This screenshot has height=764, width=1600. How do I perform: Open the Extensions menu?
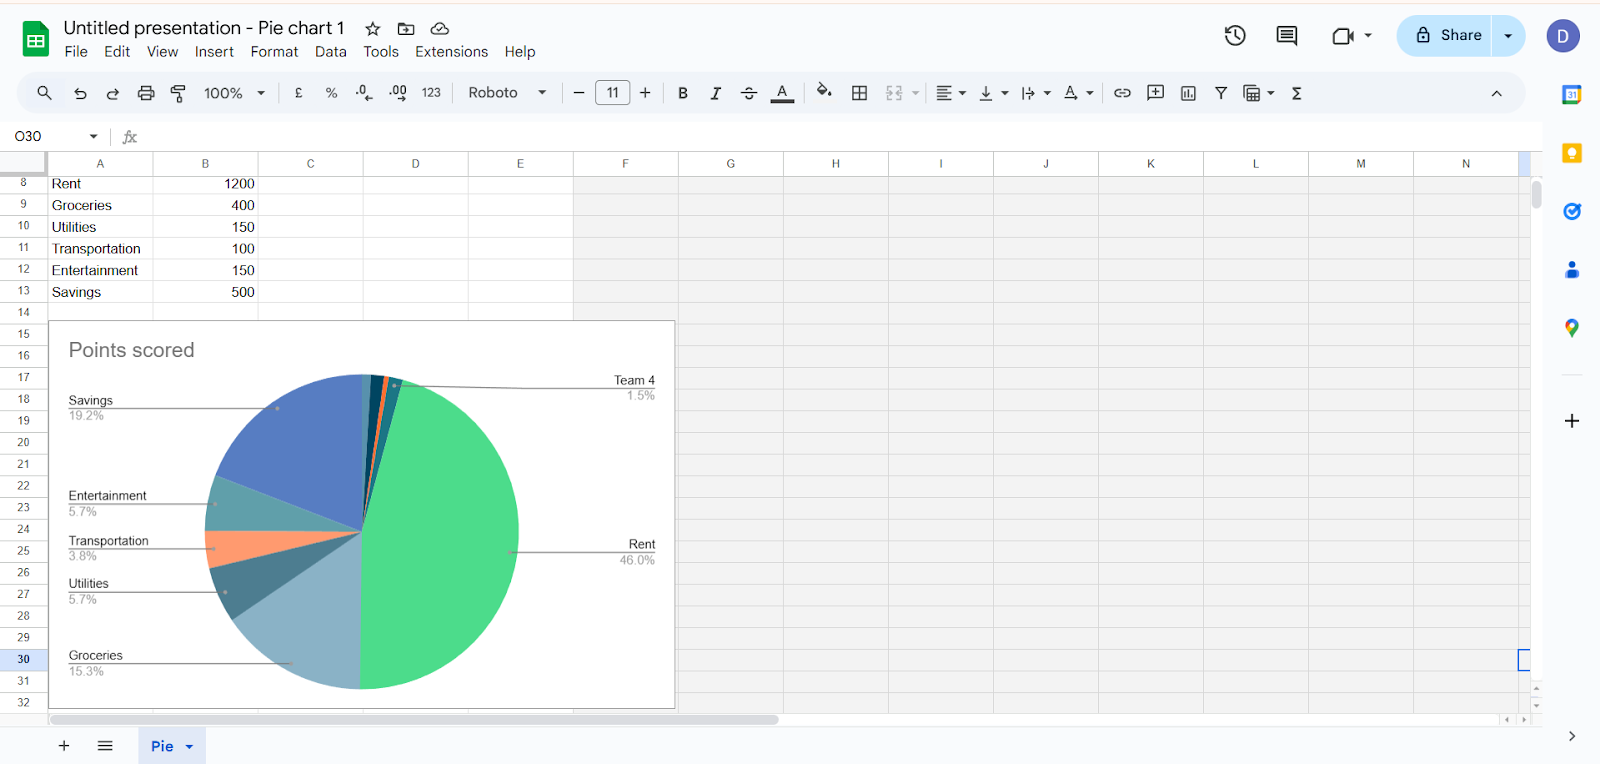(x=452, y=52)
